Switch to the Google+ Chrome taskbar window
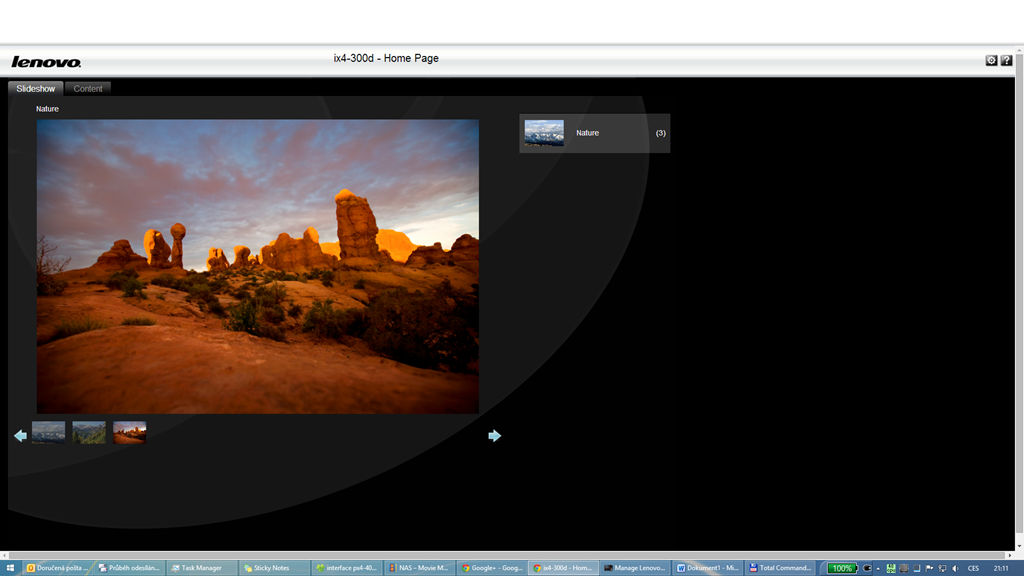The image size is (1024, 576). pos(491,568)
